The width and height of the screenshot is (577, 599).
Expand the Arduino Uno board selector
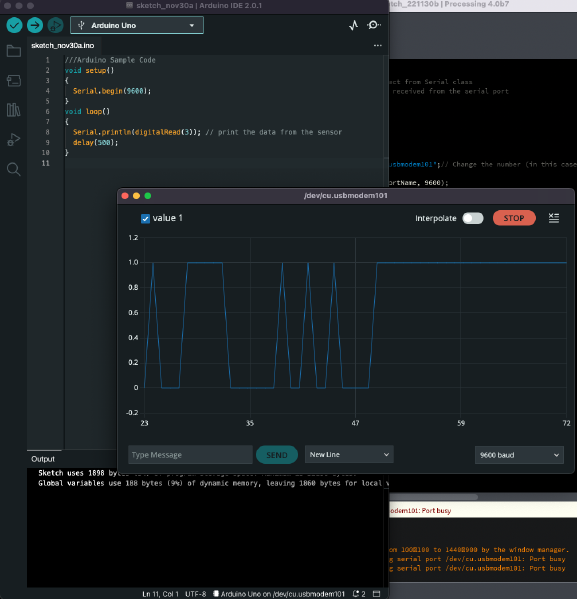[x=137, y=25]
